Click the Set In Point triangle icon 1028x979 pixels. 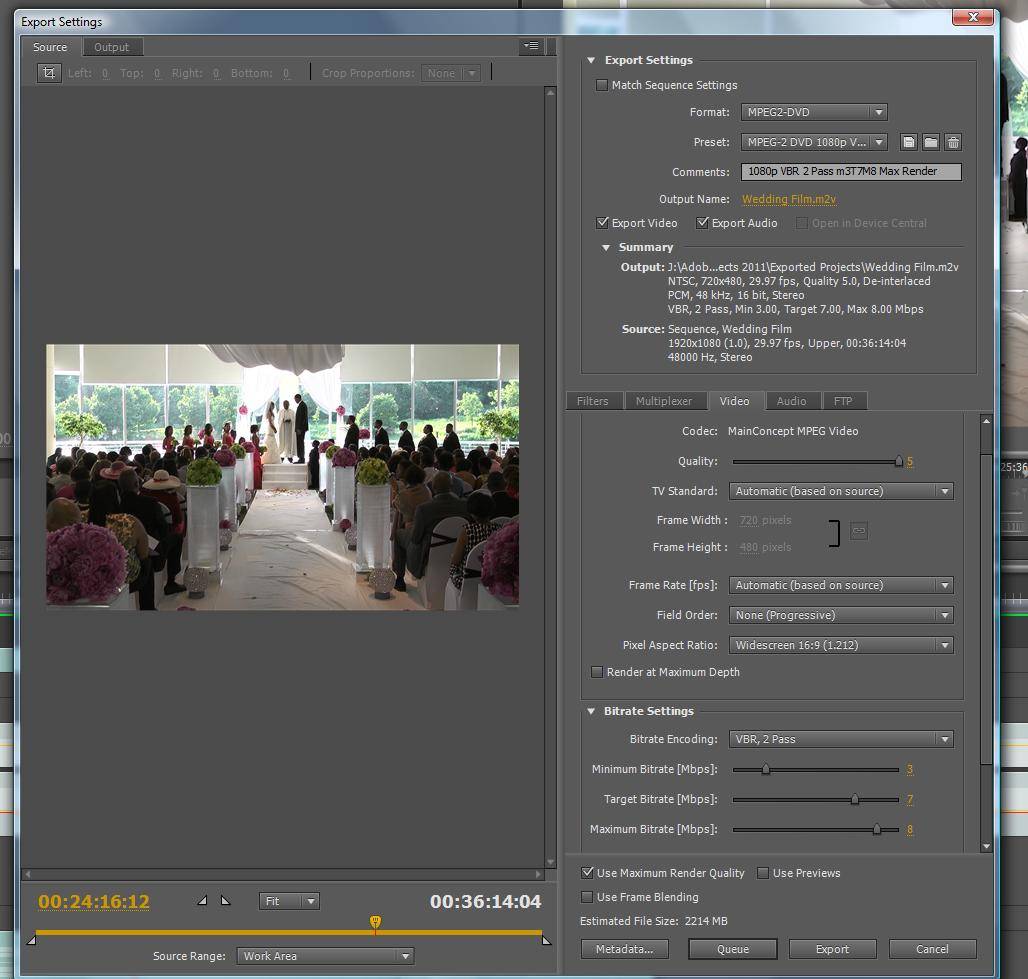point(203,901)
